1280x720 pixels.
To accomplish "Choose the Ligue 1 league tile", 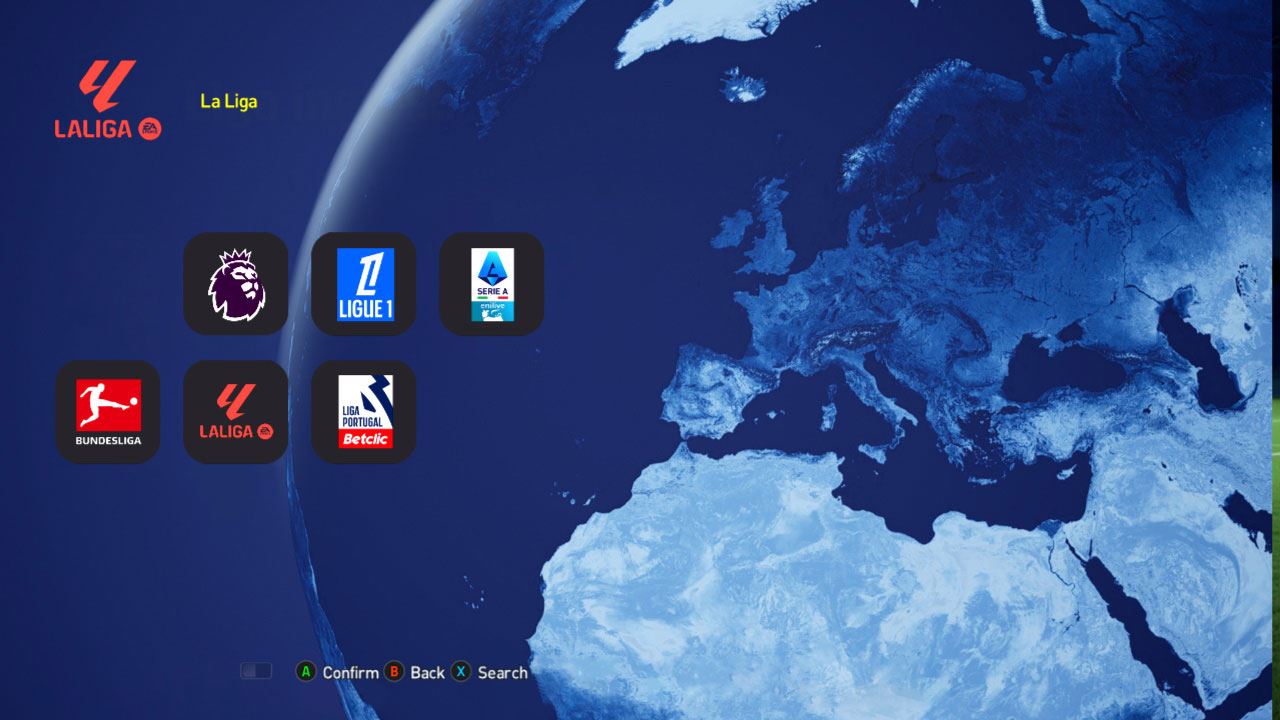I will pyautogui.click(x=364, y=284).
